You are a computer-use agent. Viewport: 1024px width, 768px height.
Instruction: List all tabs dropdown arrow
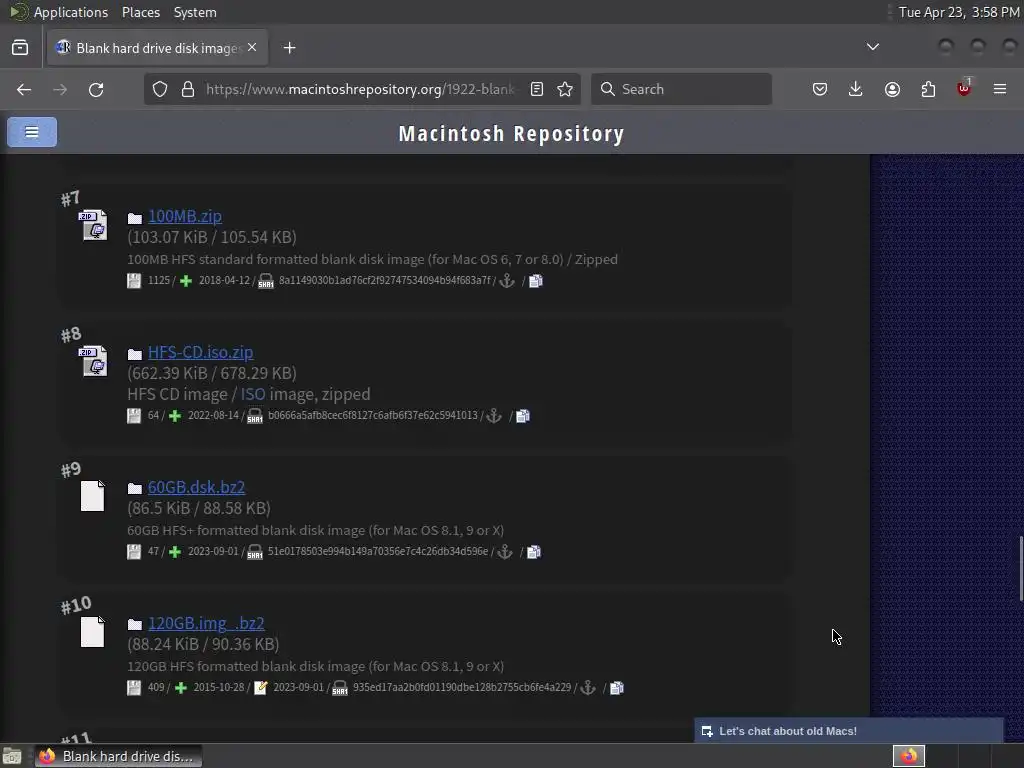coord(872,47)
